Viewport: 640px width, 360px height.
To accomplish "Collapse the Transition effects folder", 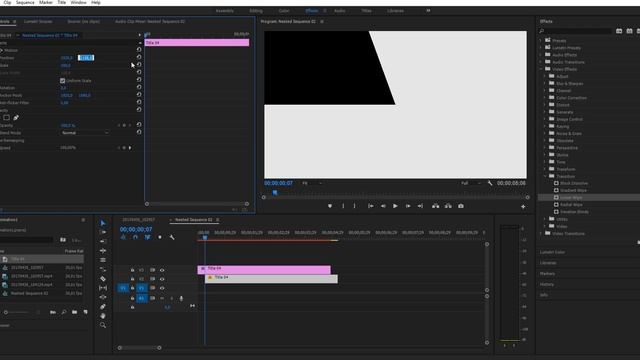I will click(545, 176).
